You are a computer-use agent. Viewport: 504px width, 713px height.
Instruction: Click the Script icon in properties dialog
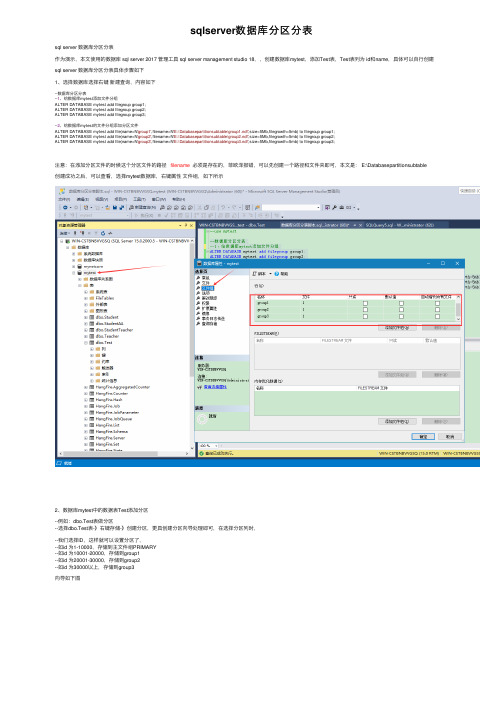pyautogui.click(x=255, y=274)
